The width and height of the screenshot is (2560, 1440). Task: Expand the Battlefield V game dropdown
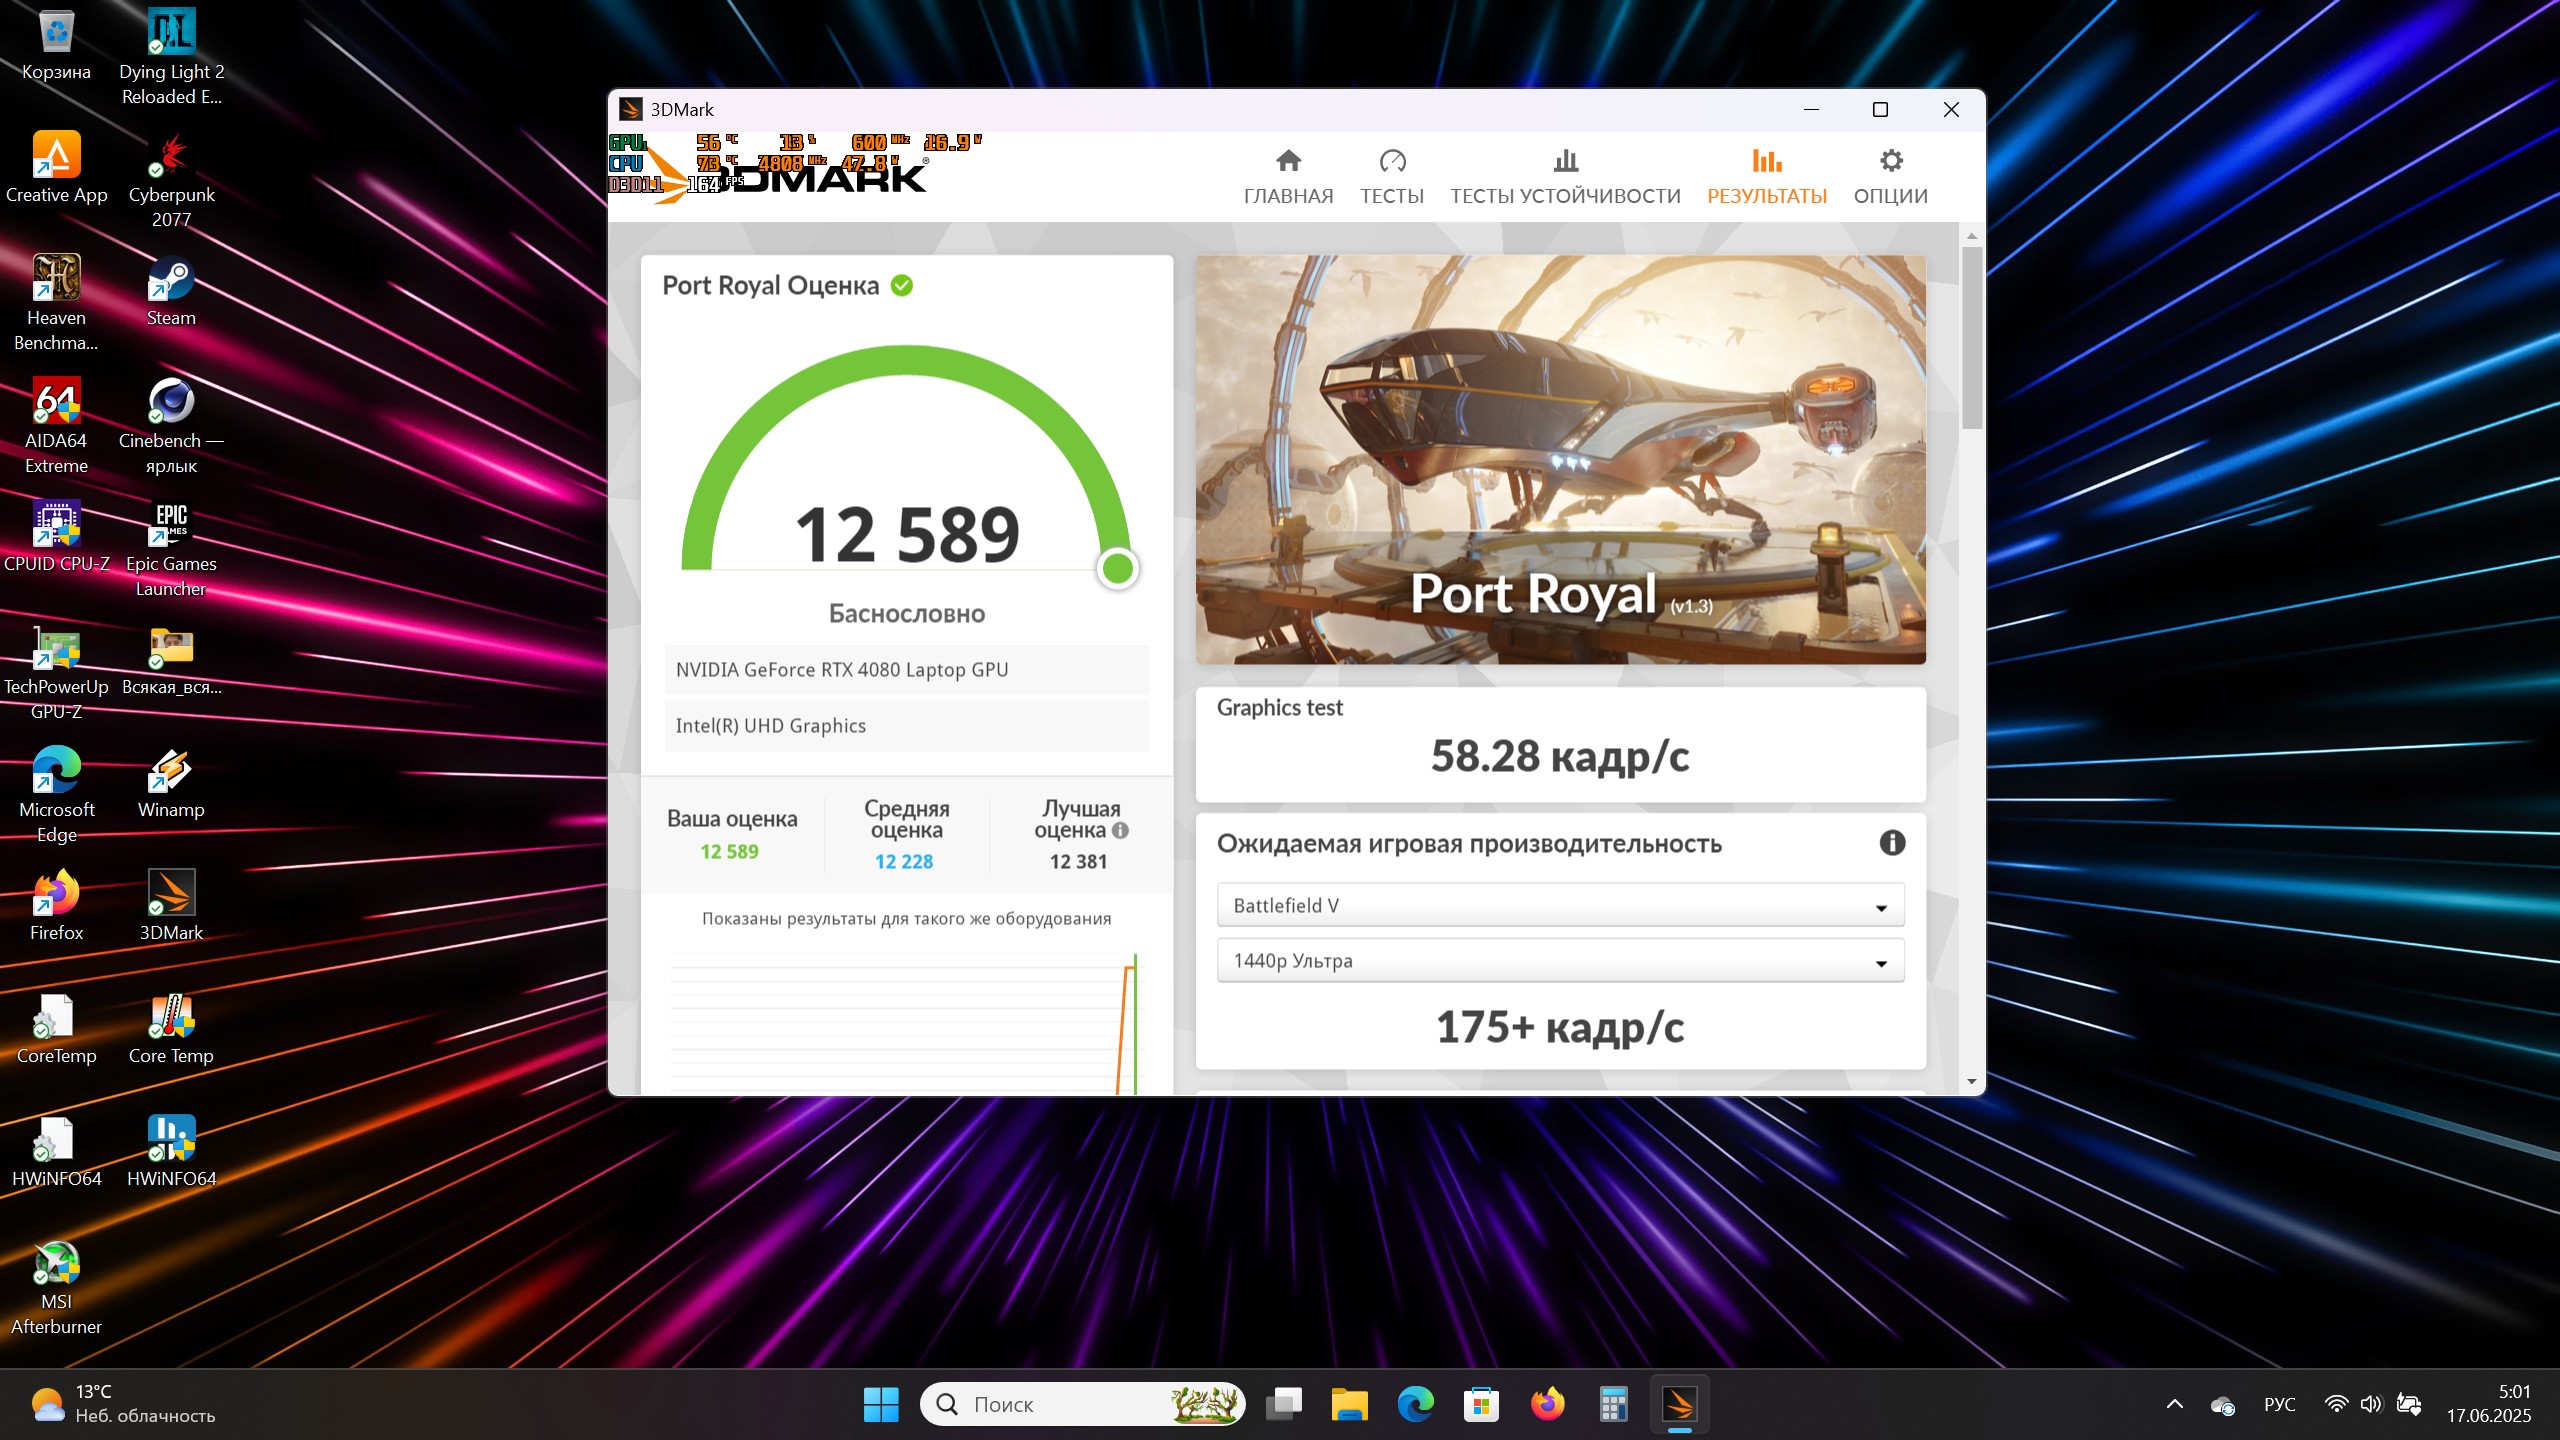click(1560, 906)
